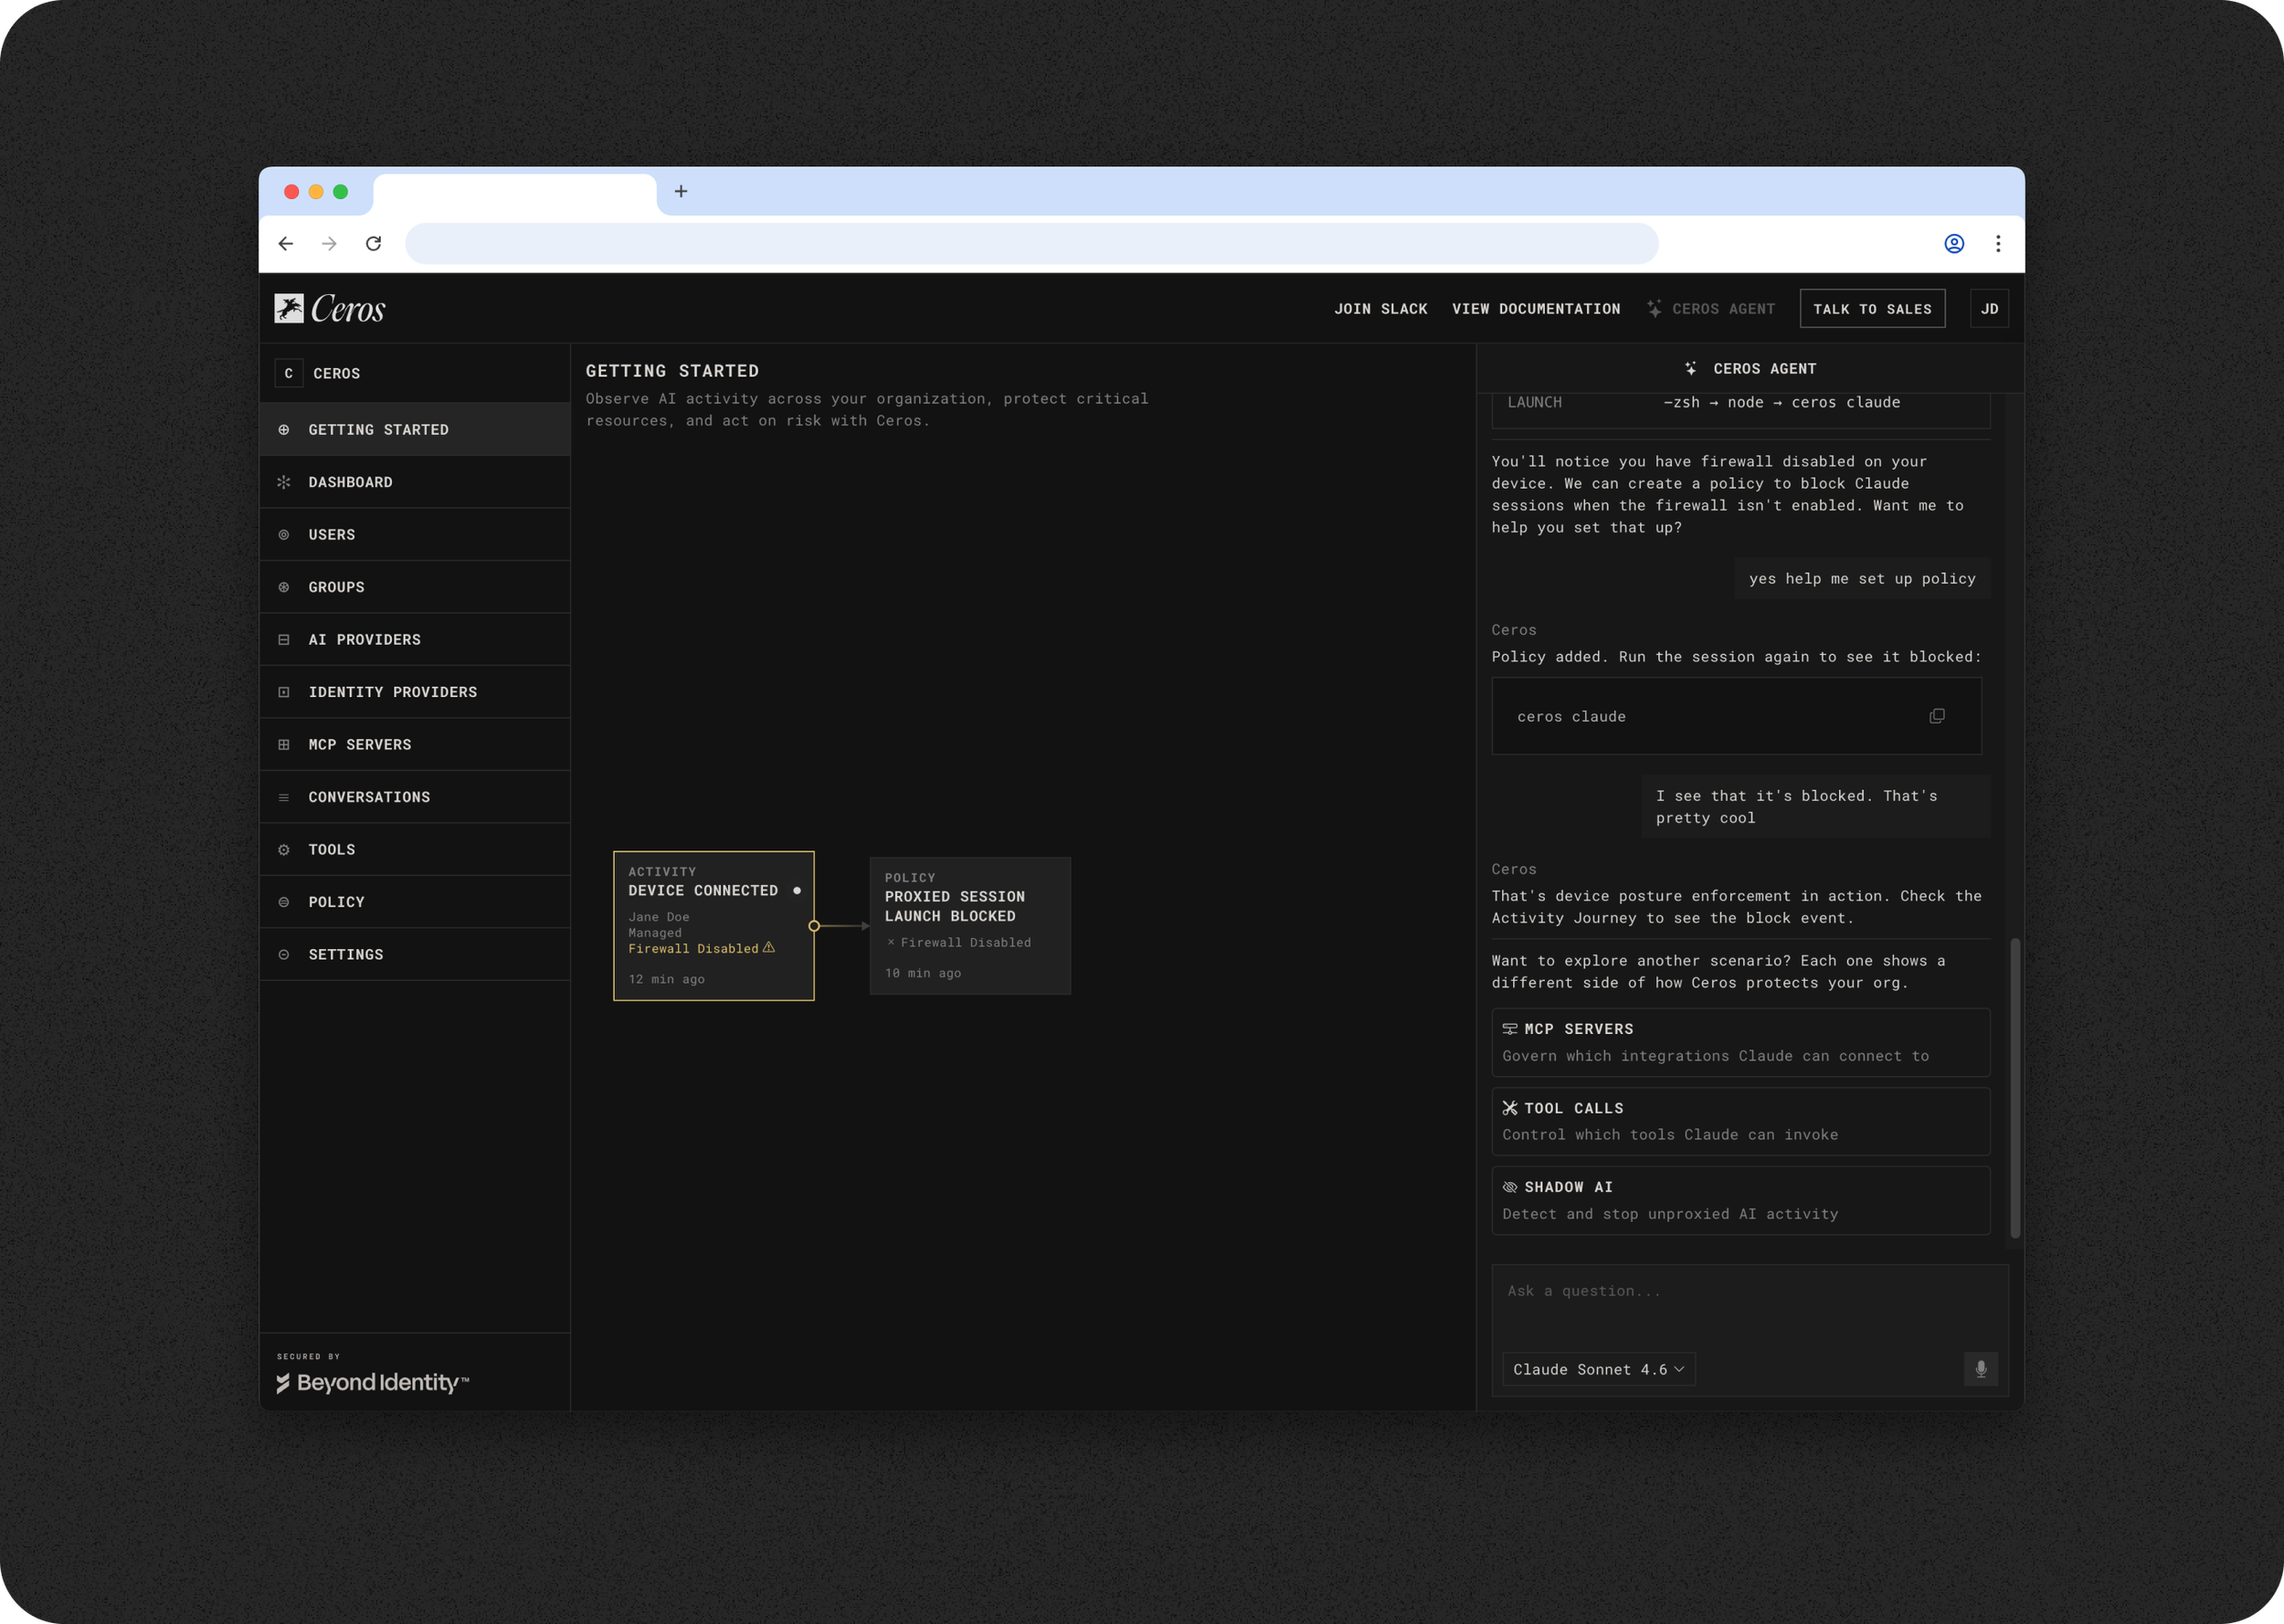Open the browser profile icon
This screenshot has height=1624, width=2284.
[1953, 244]
